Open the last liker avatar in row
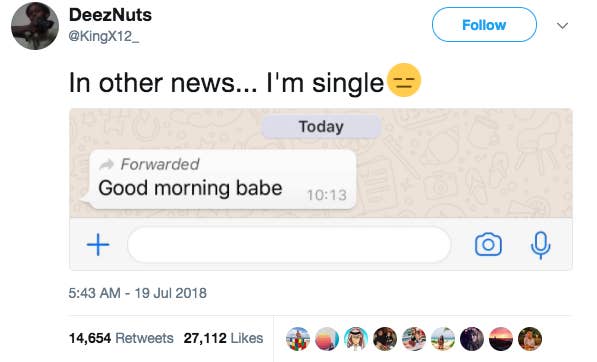597x362 pixels. [530, 338]
